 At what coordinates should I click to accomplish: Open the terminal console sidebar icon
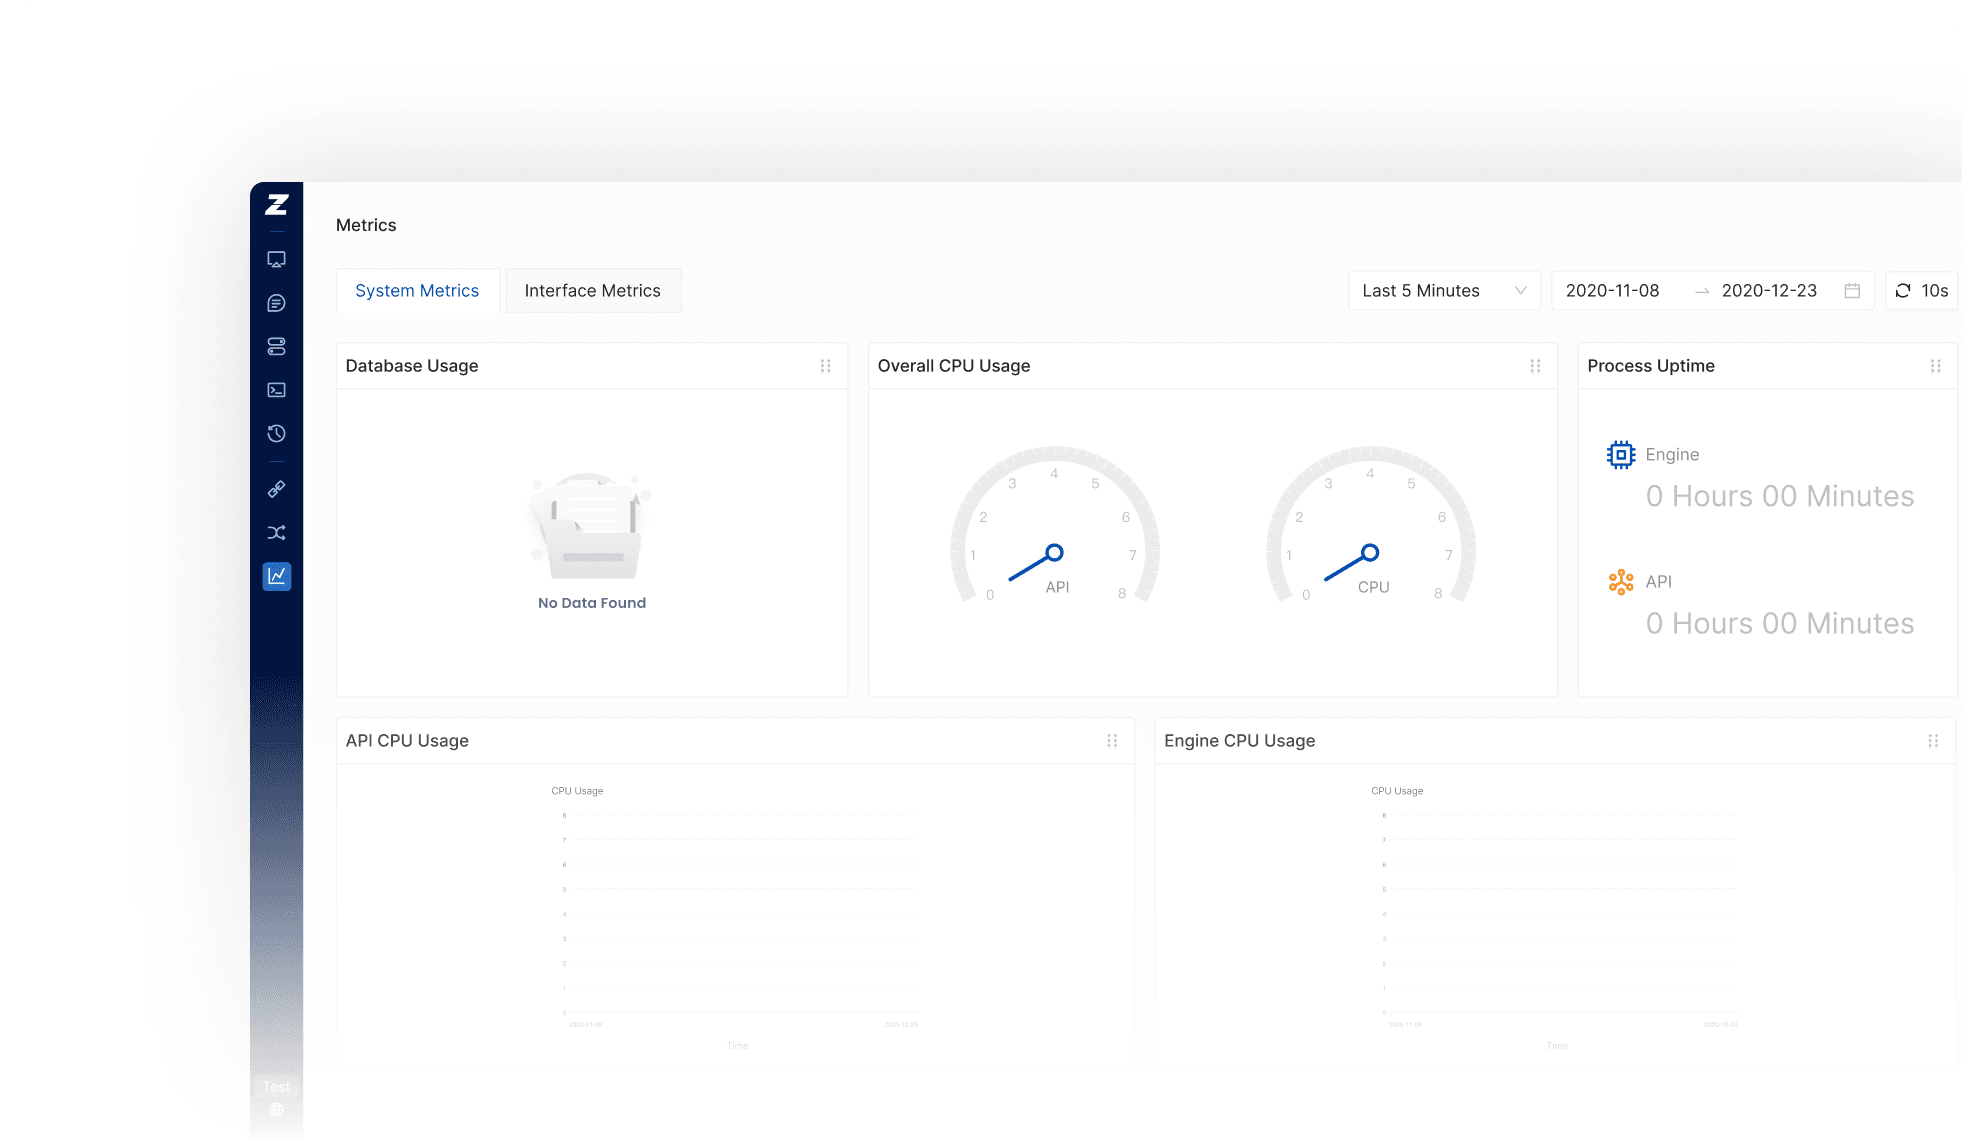point(277,390)
